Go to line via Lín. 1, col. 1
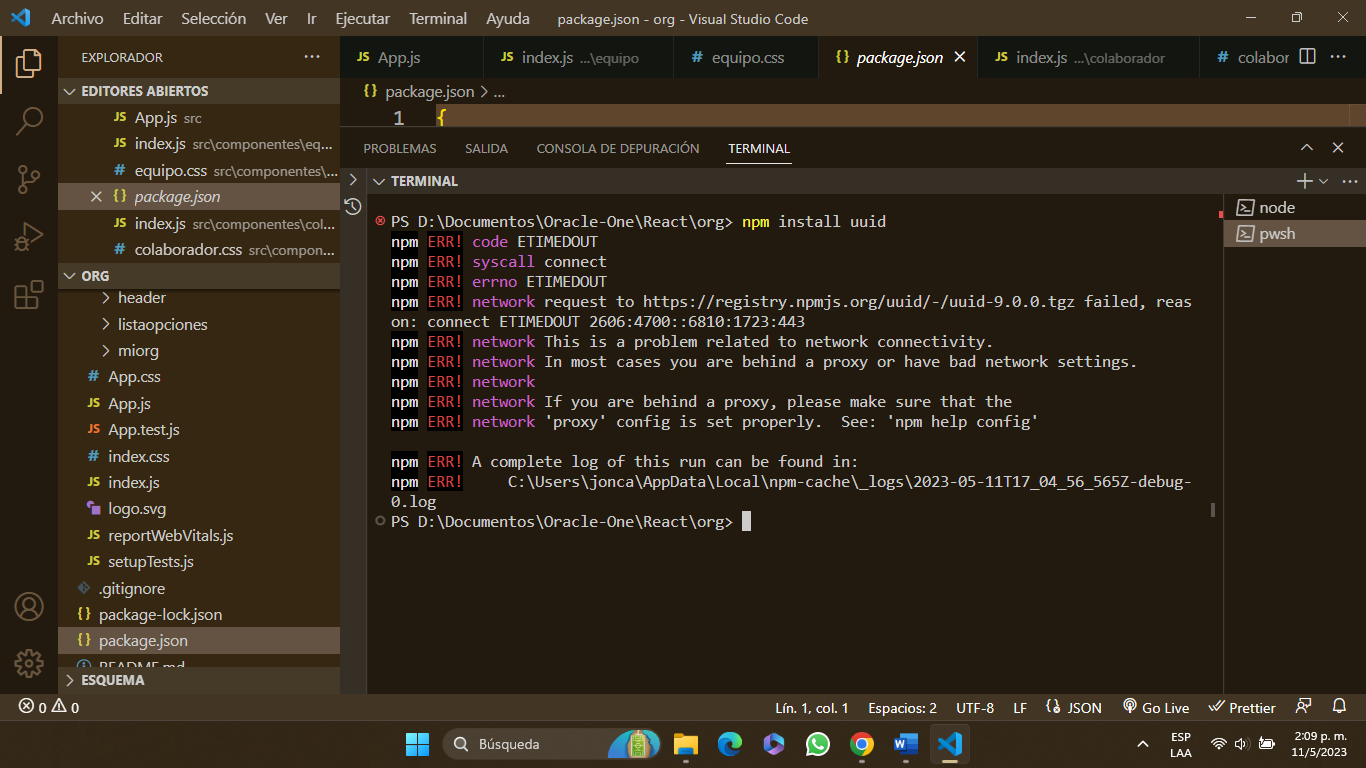Viewport: 1366px width, 768px height. [x=812, y=708]
